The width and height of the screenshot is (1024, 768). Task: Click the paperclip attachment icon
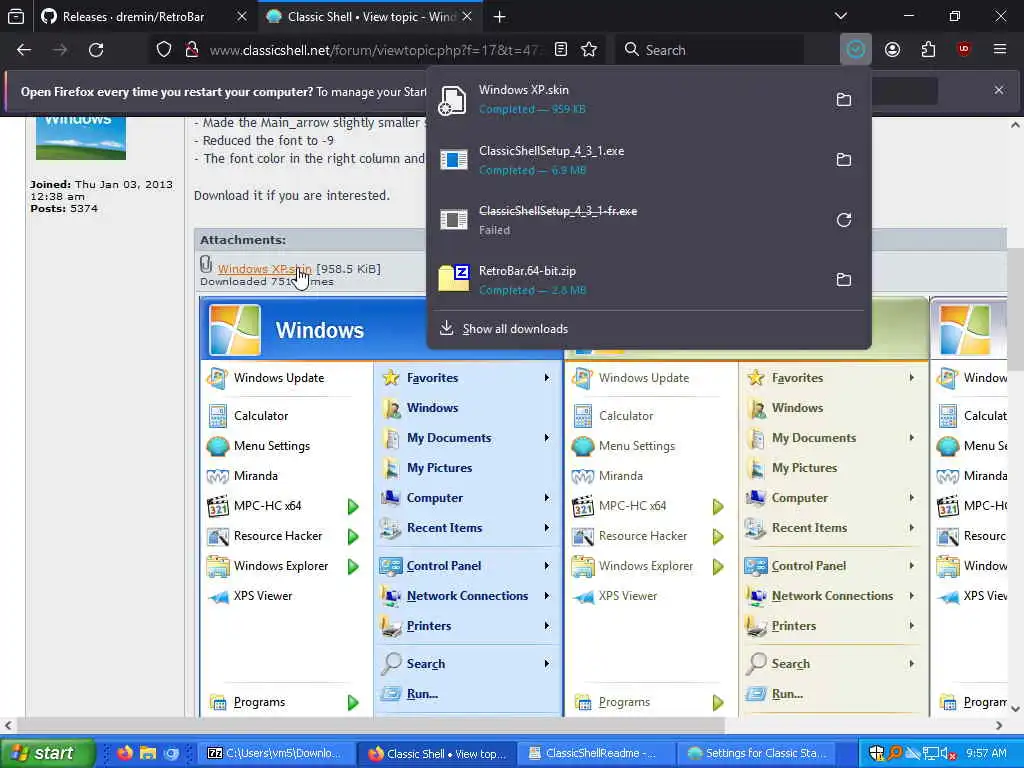coord(206,264)
